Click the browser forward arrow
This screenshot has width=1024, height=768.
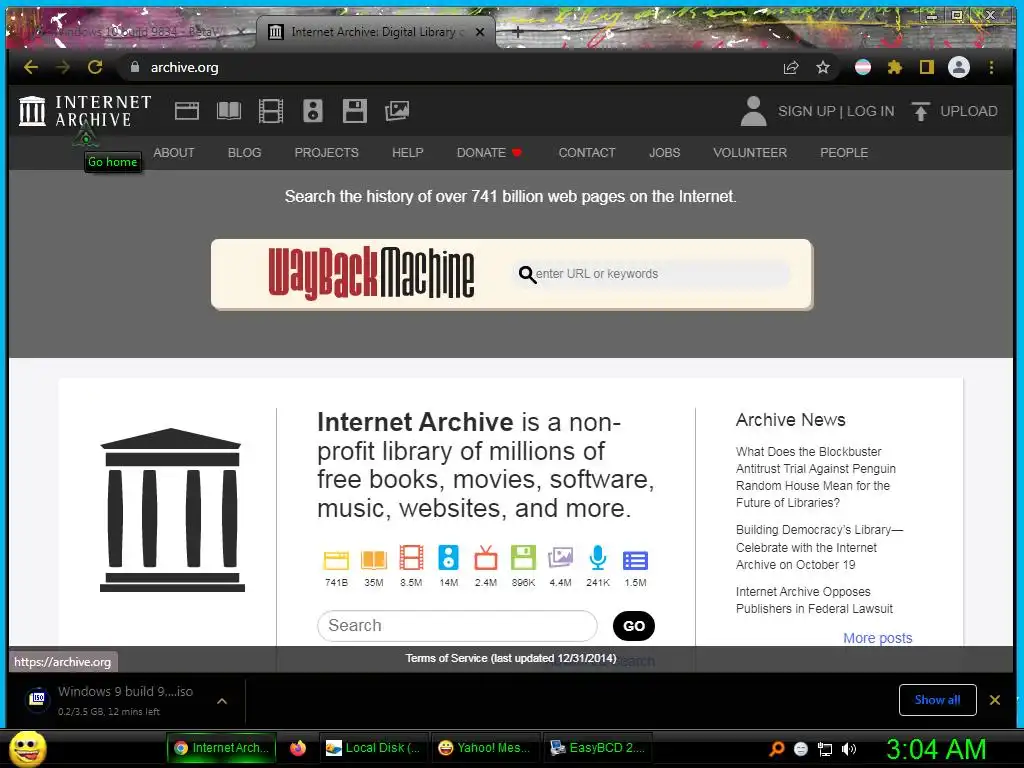click(x=63, y=67)
